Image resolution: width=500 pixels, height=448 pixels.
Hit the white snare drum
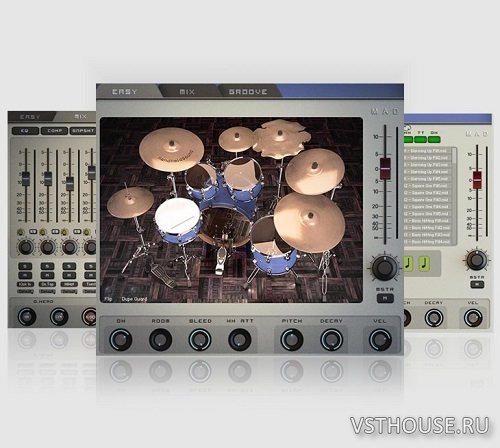(x=177, y=216)
